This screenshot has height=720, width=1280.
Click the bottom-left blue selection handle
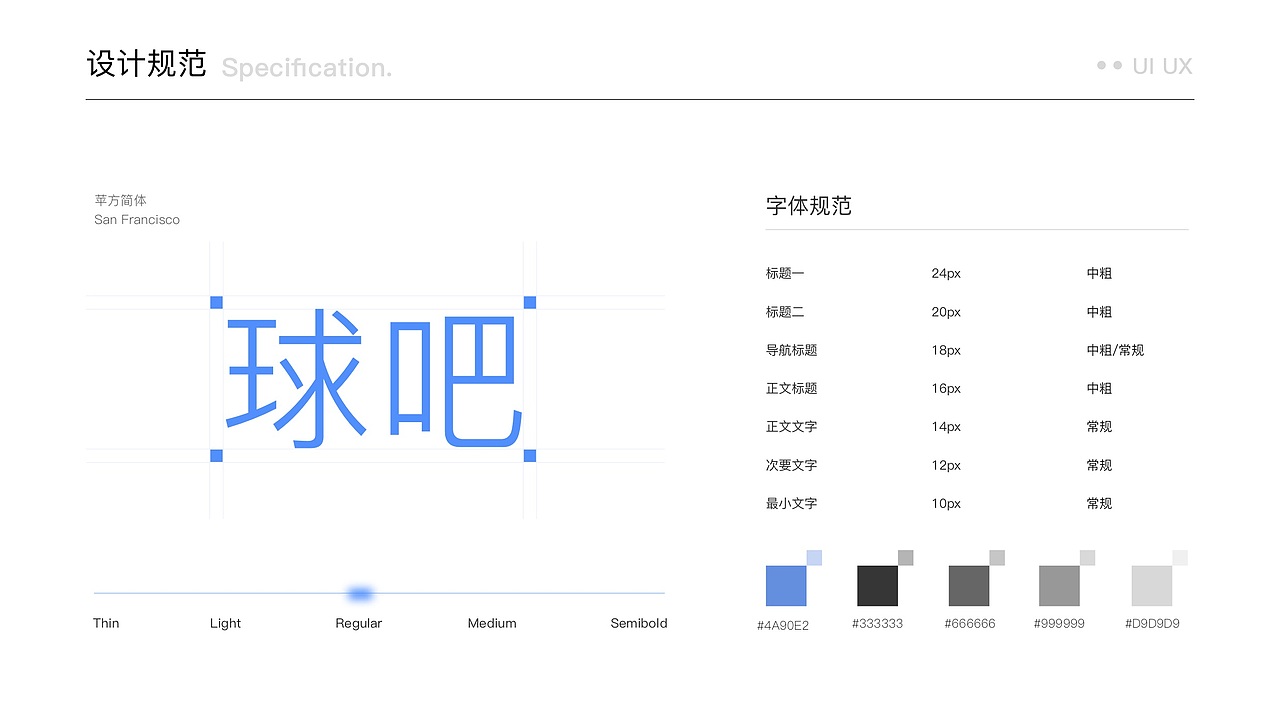pos(216,456)
